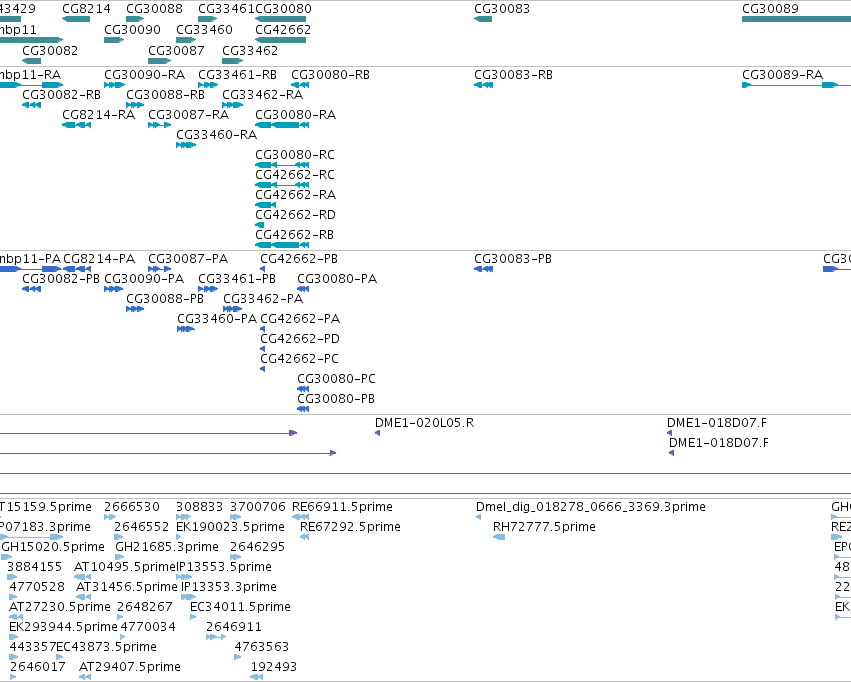Open transcript CG42662-RA
The width and height of the screenshot is (851, 682).
pos(296,195)
